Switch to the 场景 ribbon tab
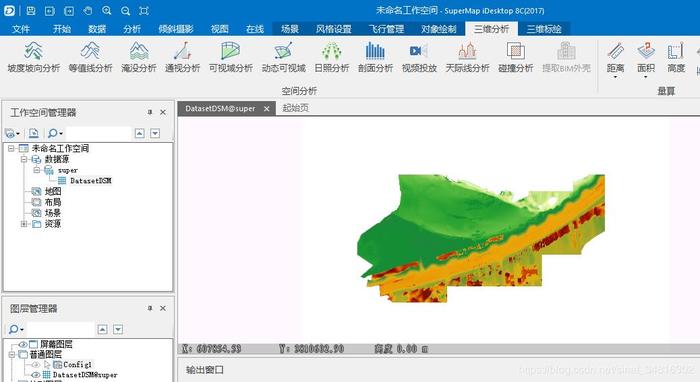Screen dimensions: 700x382 click(290, 29)
